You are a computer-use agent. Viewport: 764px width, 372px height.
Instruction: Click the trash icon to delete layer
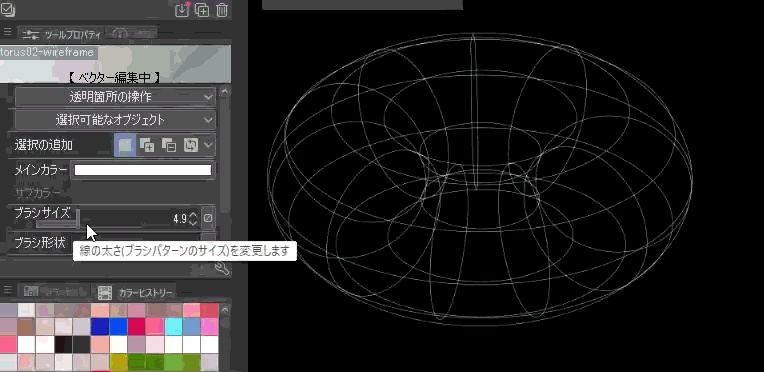(222, 10)
